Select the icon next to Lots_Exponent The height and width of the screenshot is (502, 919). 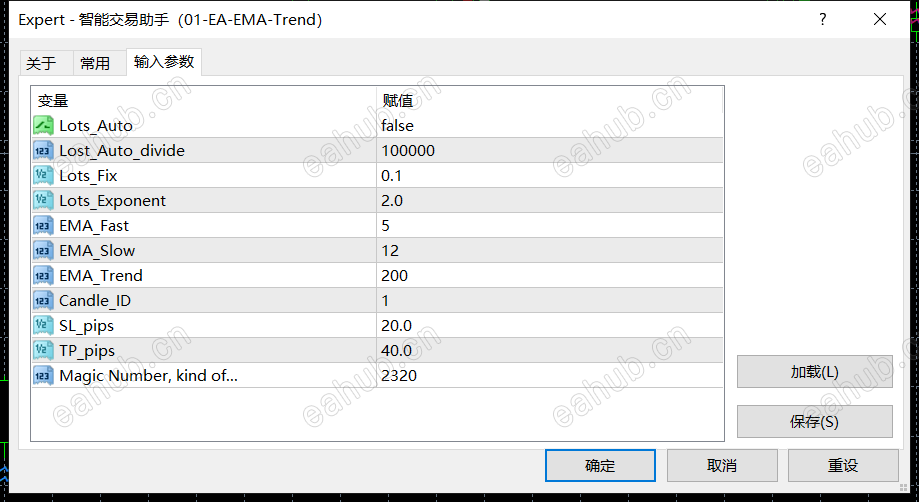[43, 200]
